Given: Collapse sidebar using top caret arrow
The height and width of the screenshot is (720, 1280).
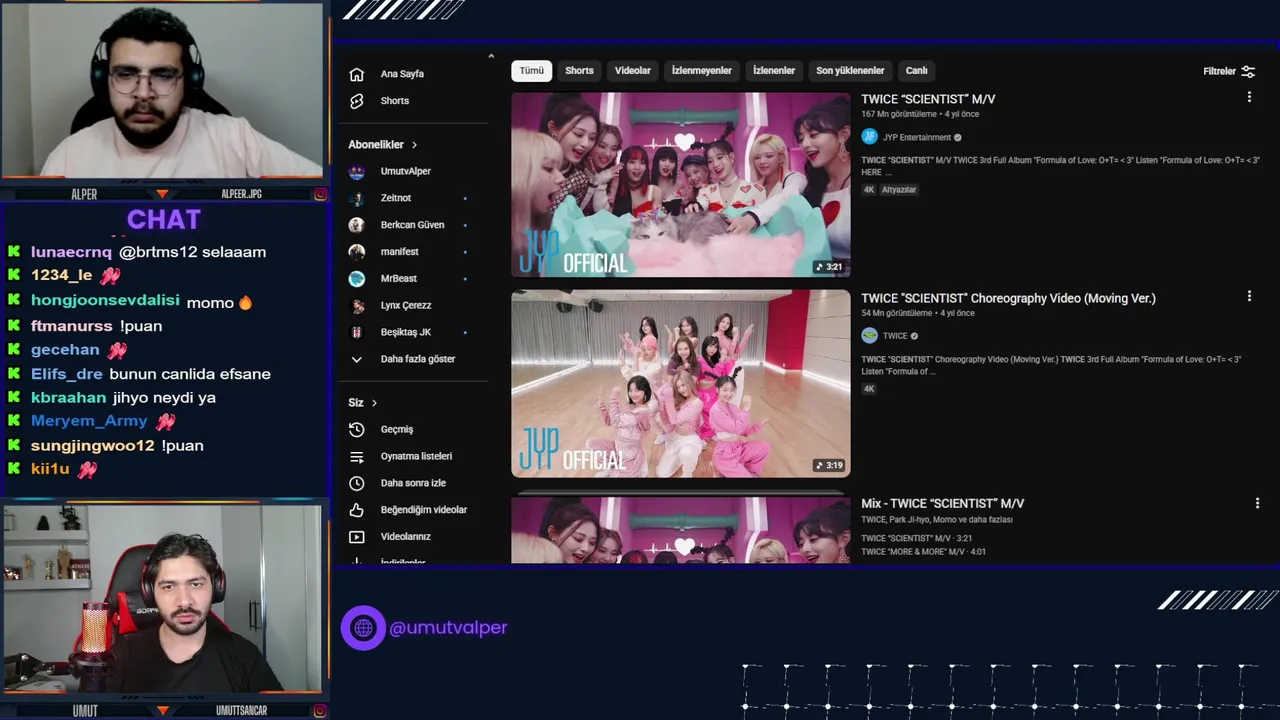Looking at the screenshot, I should (491, 57).
